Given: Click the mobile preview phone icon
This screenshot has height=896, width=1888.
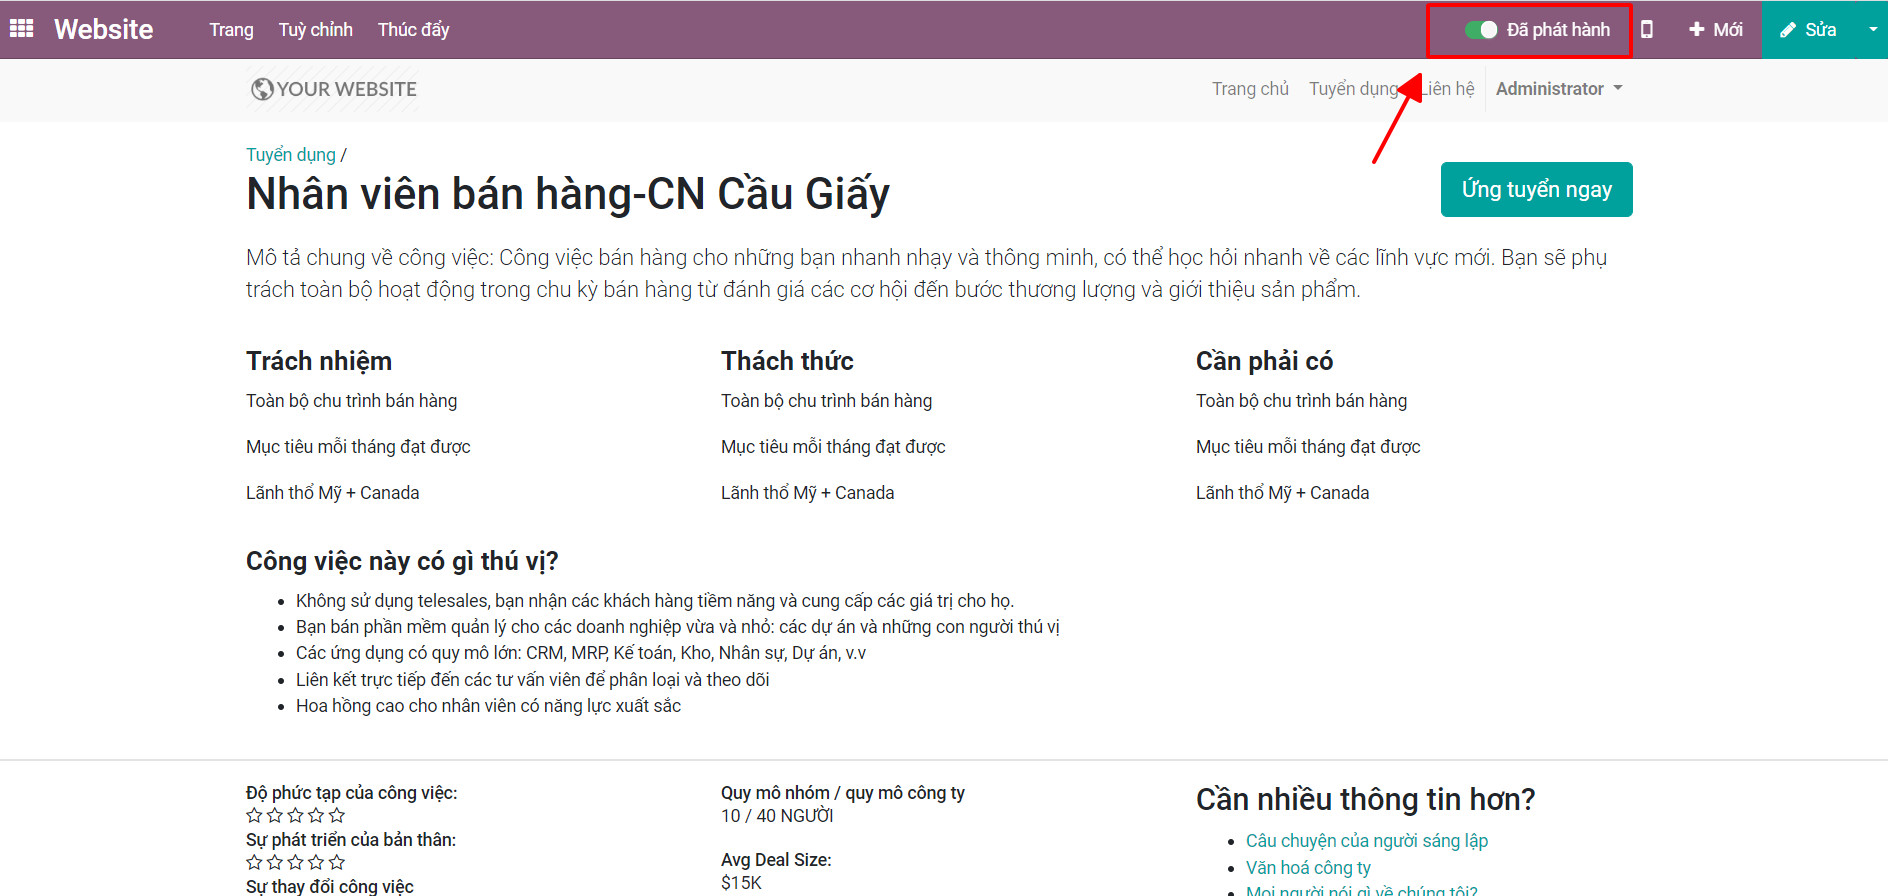Looking at the screenshot, I should [1646, 30].
